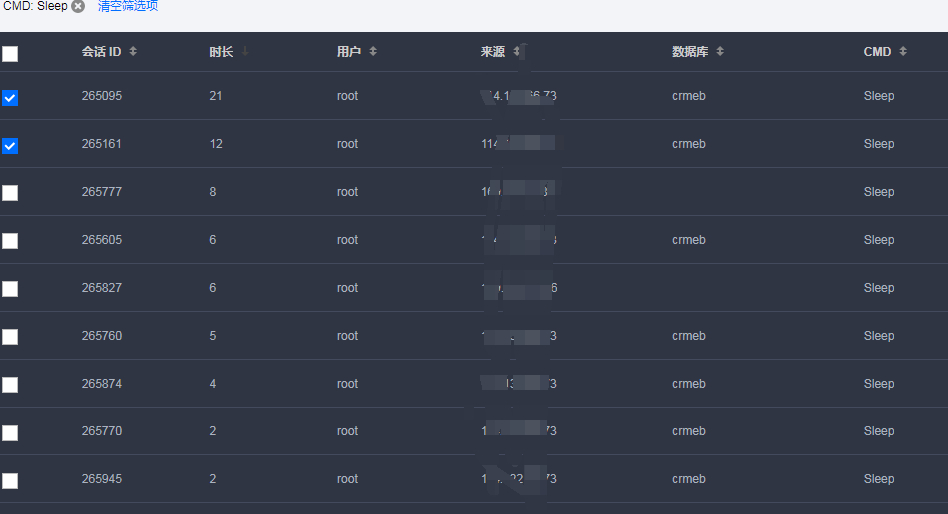Click the crmeb database cell in row 265760
This screenshot has height=514, width=948.
[689, 336]
